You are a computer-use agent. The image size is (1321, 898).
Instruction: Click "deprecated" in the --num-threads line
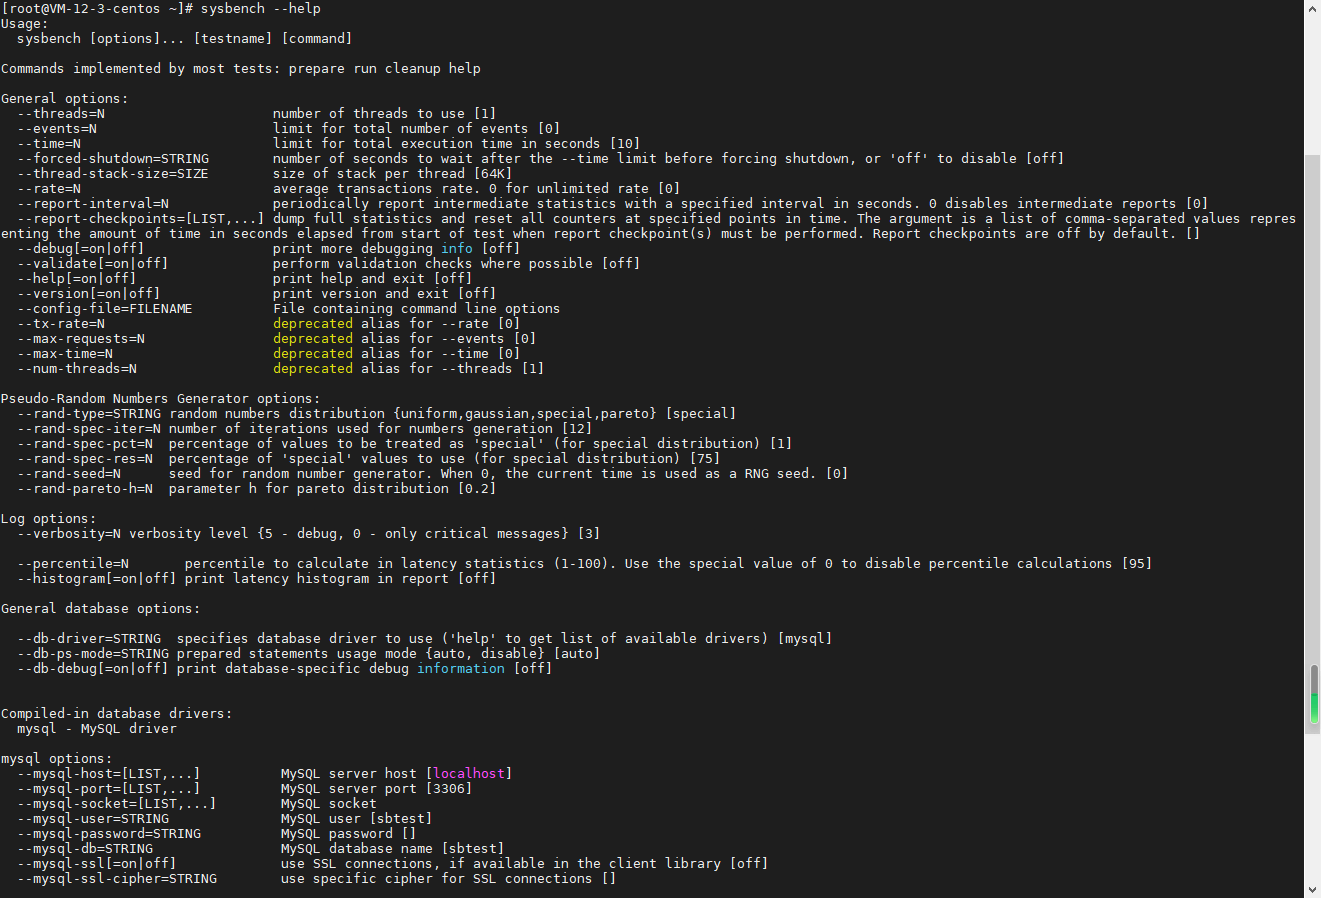313,369
